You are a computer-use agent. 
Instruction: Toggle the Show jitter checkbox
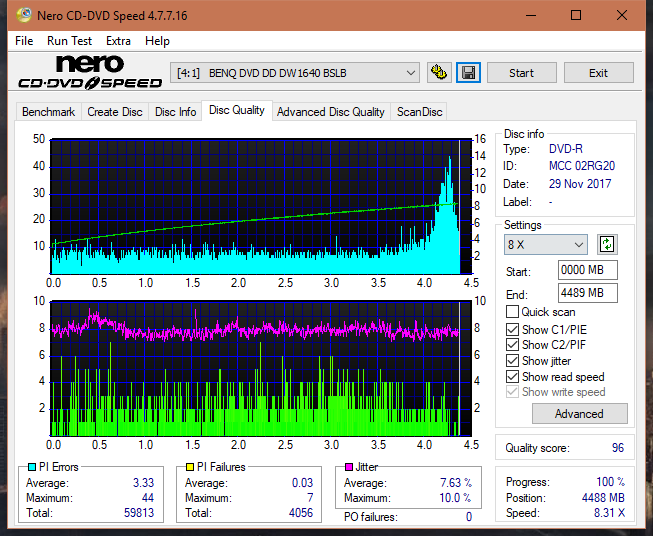coord(512,361)
